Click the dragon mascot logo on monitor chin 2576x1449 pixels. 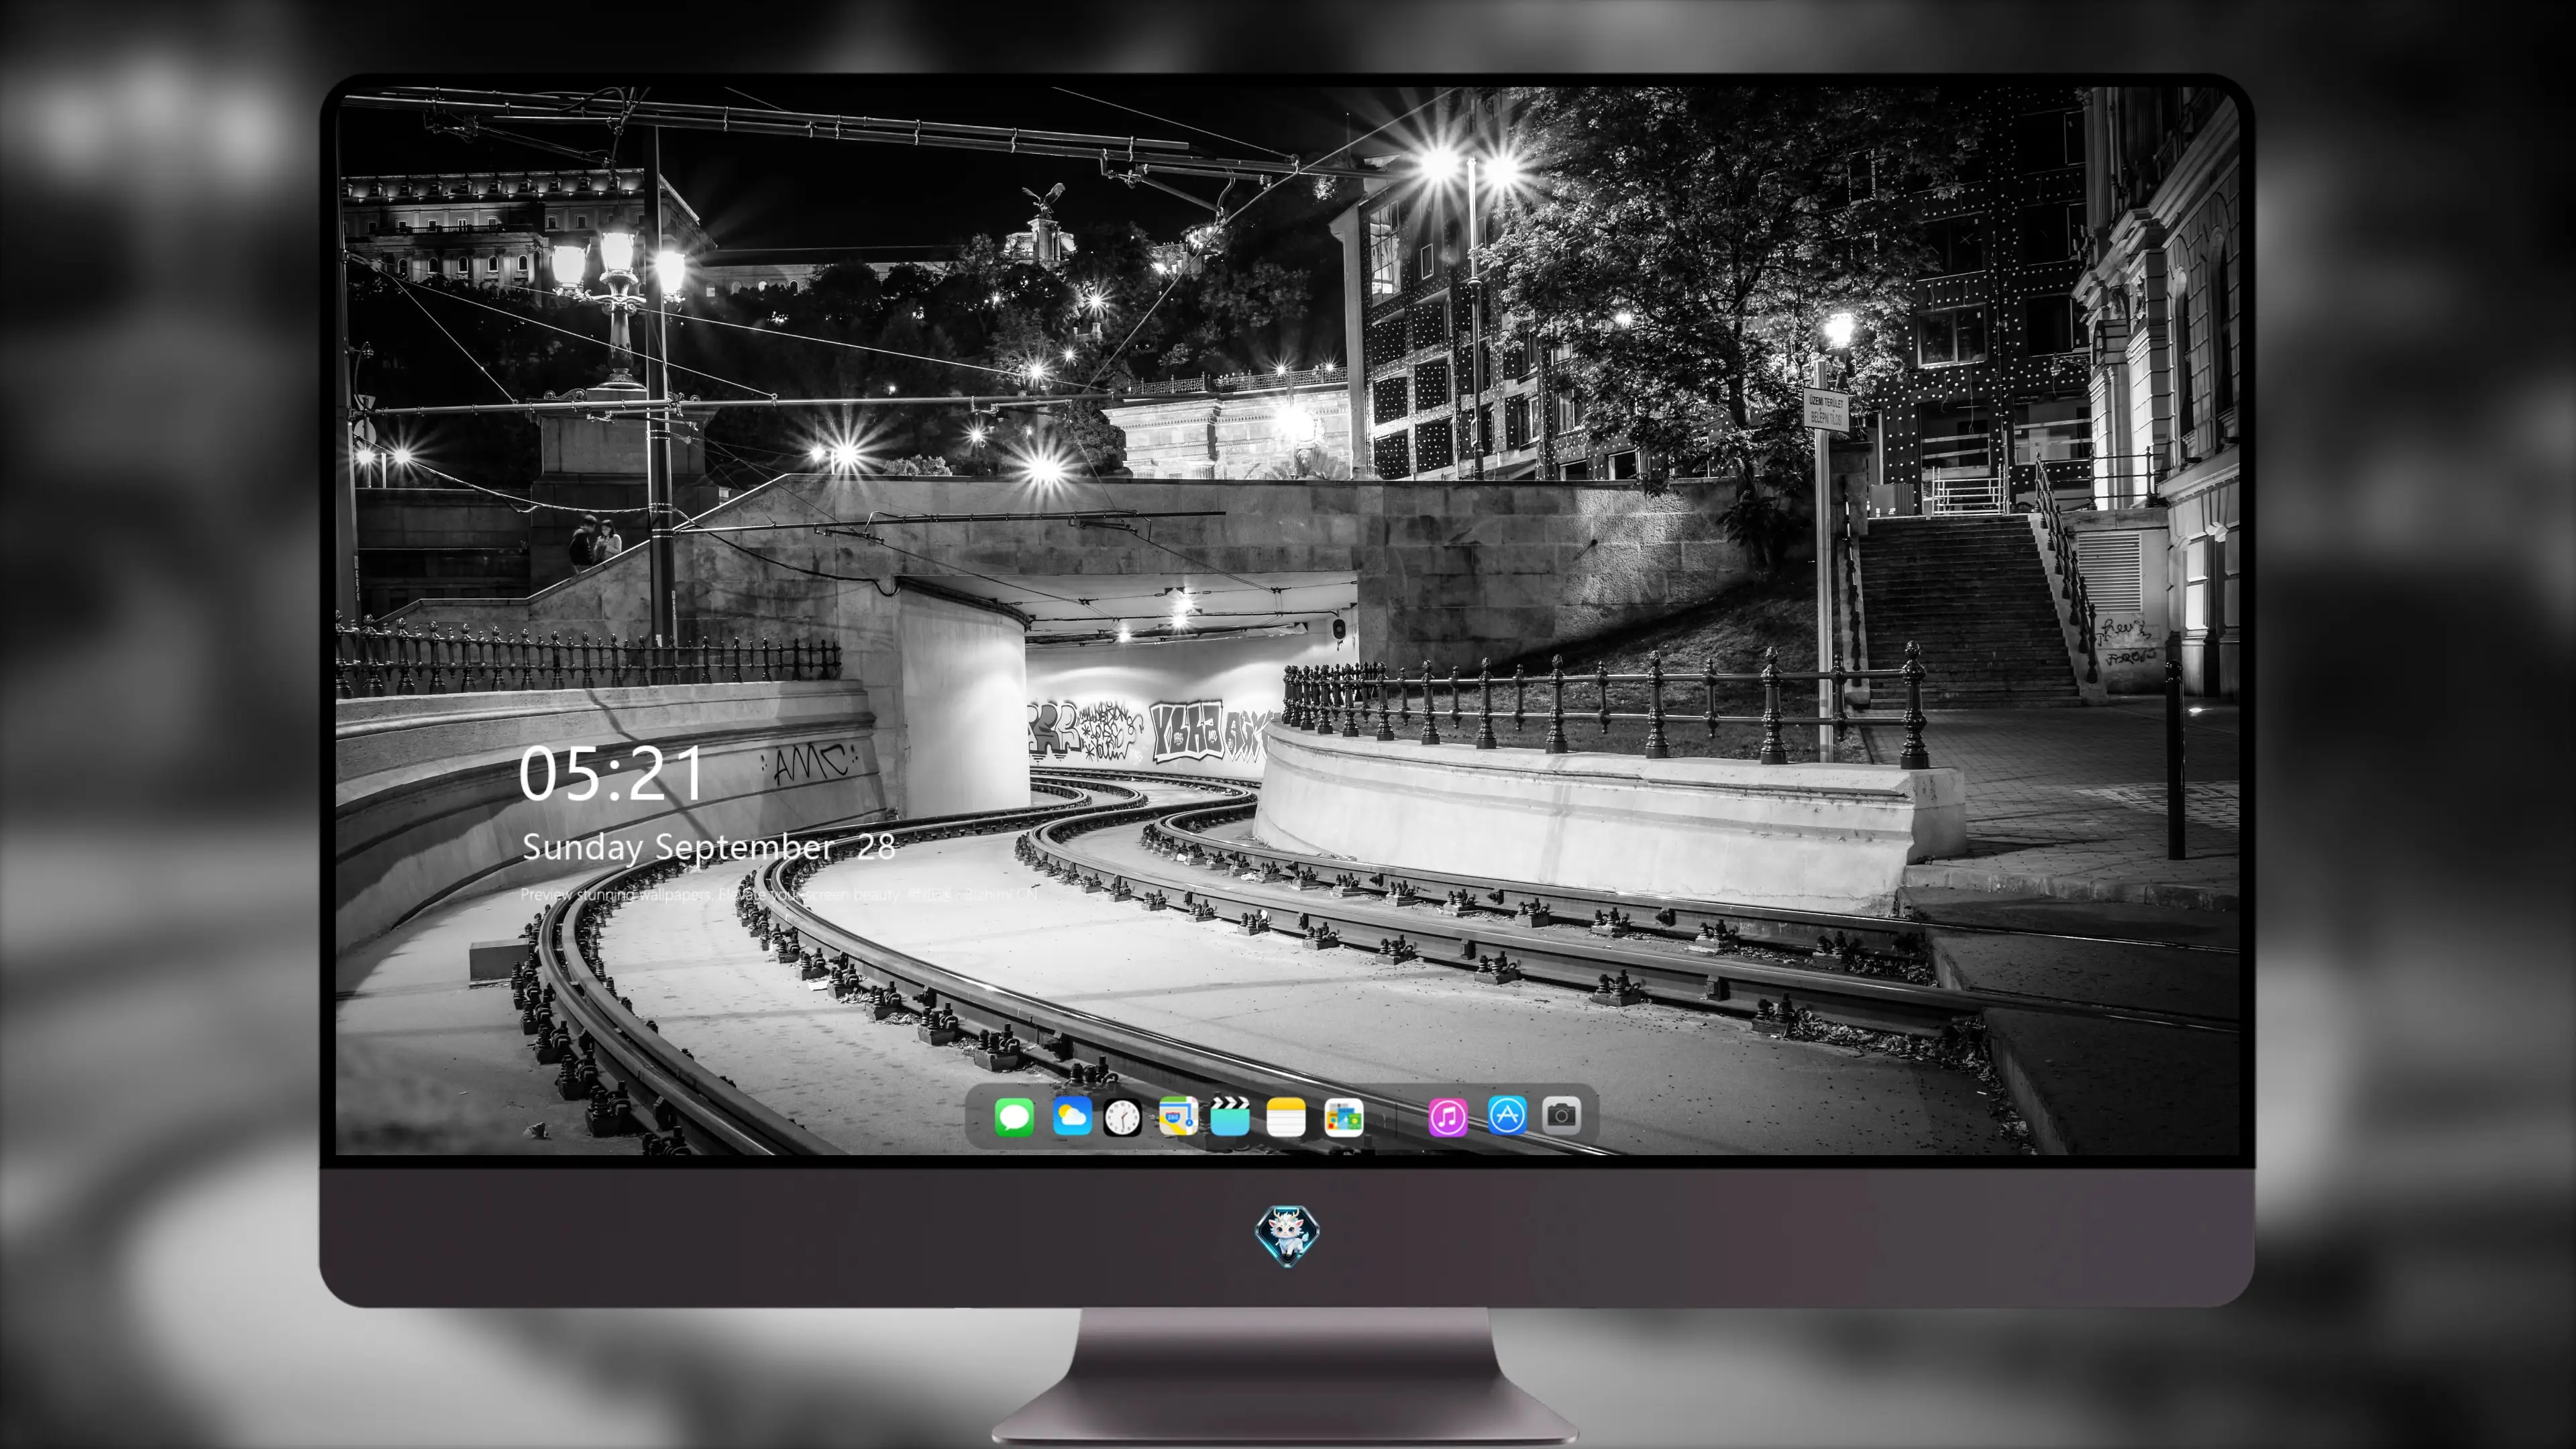(1287, 1236)
